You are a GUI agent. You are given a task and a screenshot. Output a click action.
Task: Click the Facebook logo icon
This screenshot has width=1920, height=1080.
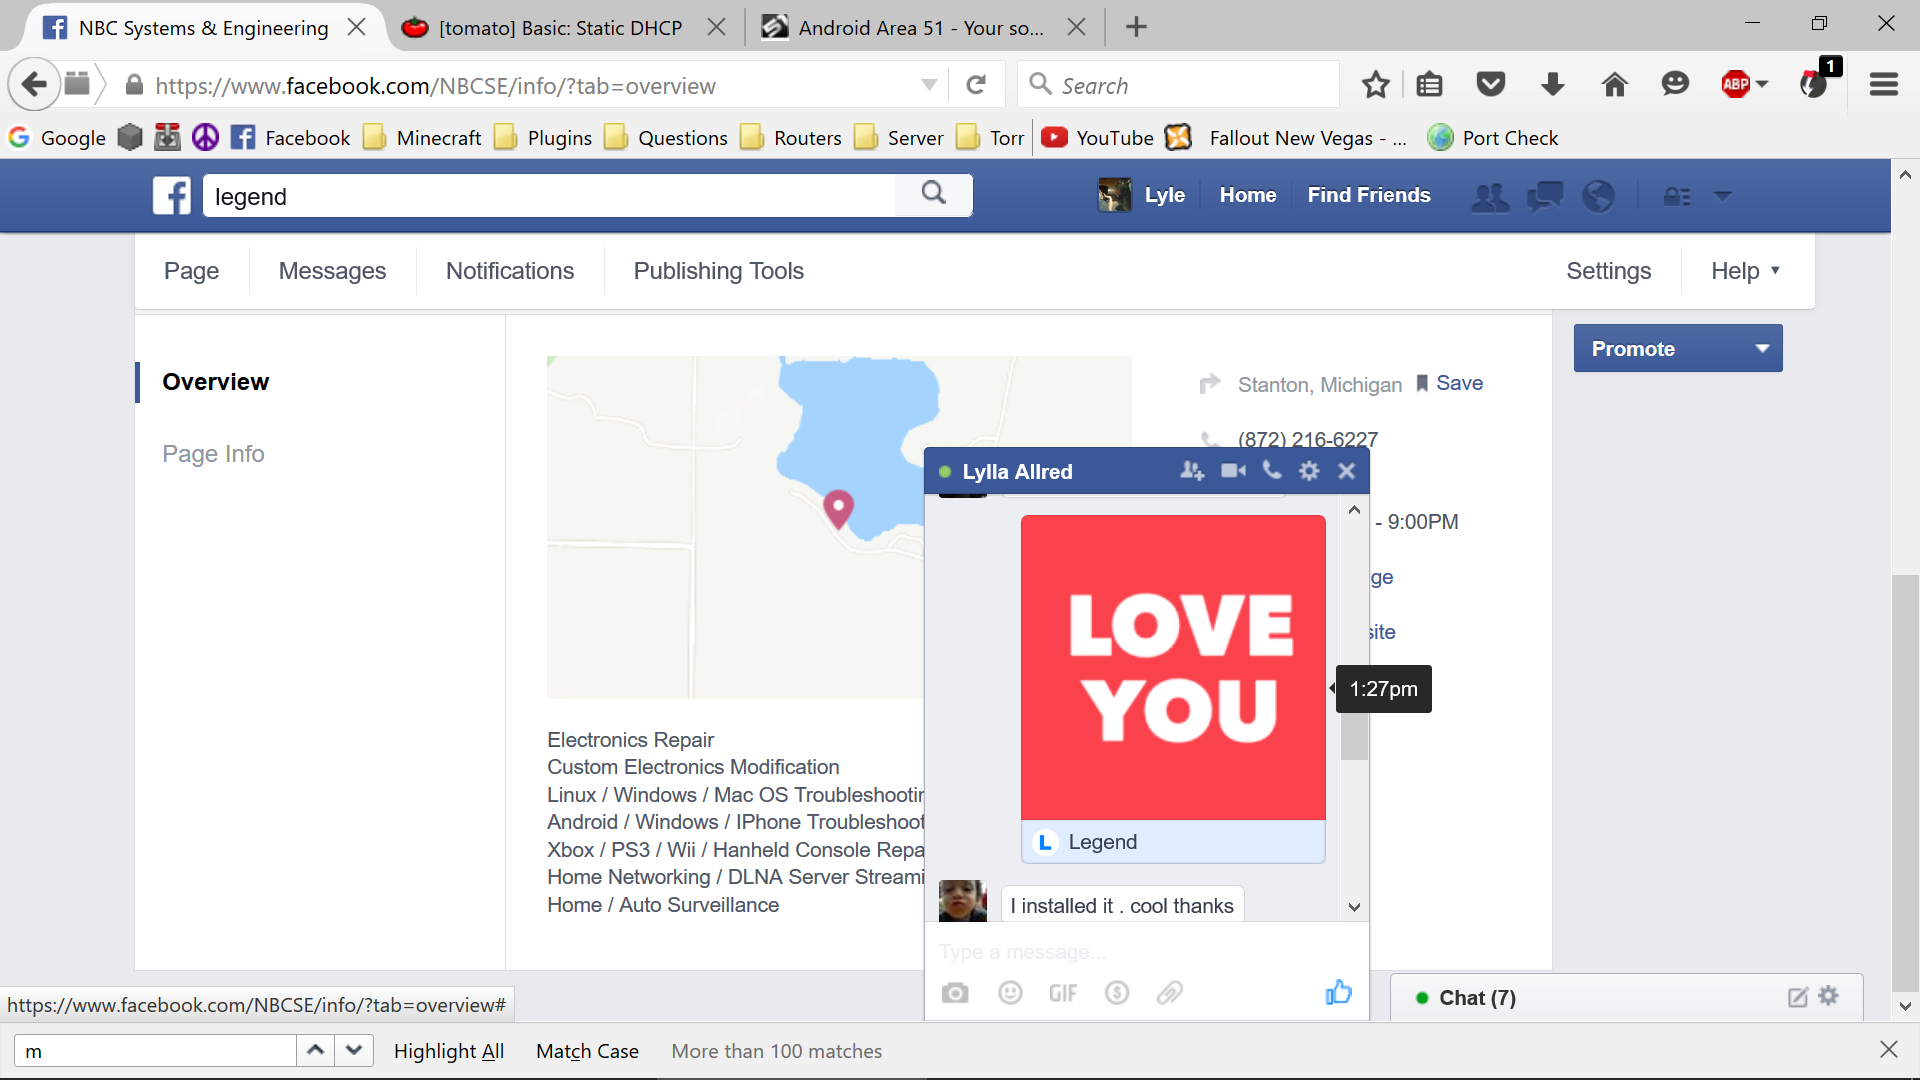coord(172,196)
